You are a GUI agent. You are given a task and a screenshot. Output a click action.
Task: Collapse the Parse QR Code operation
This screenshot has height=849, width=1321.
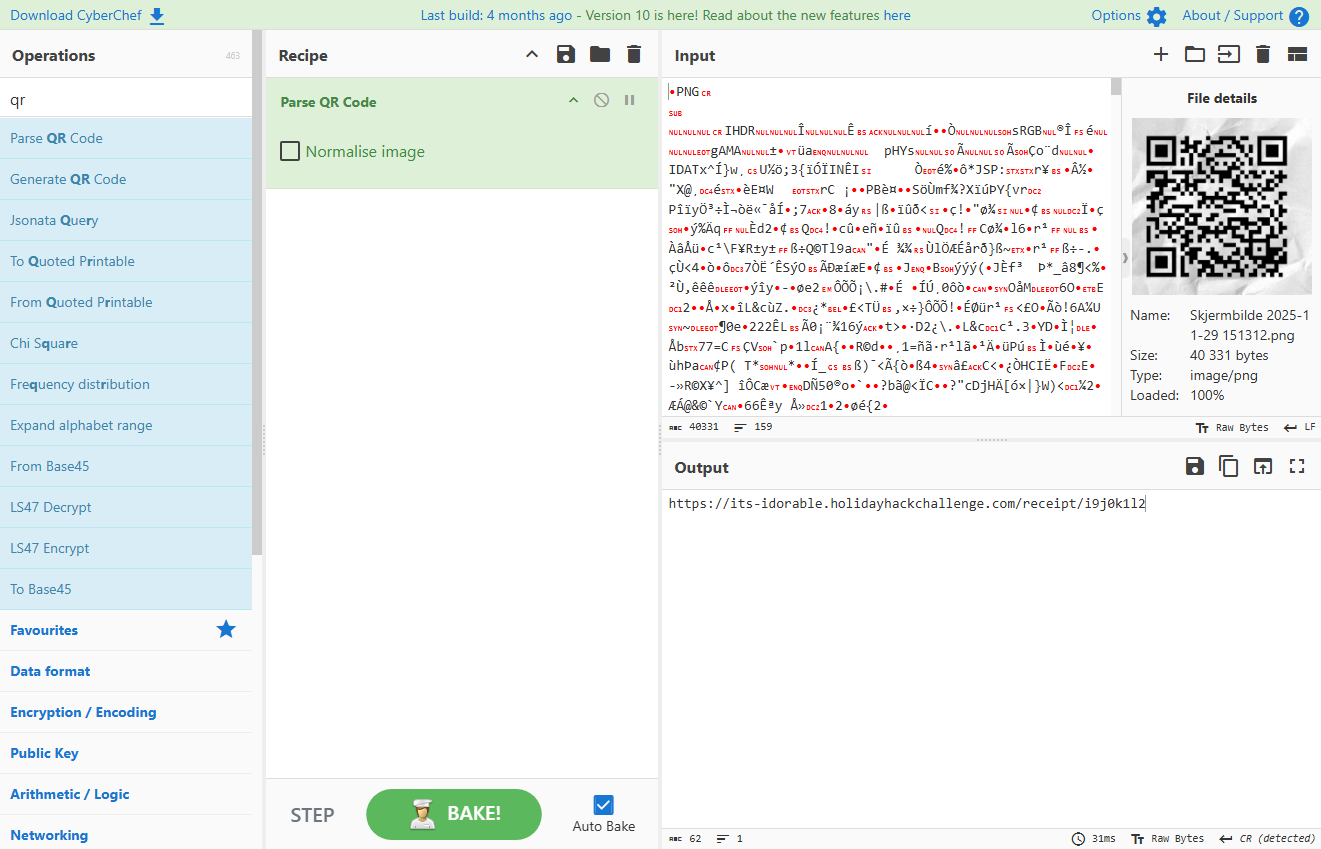573,100
